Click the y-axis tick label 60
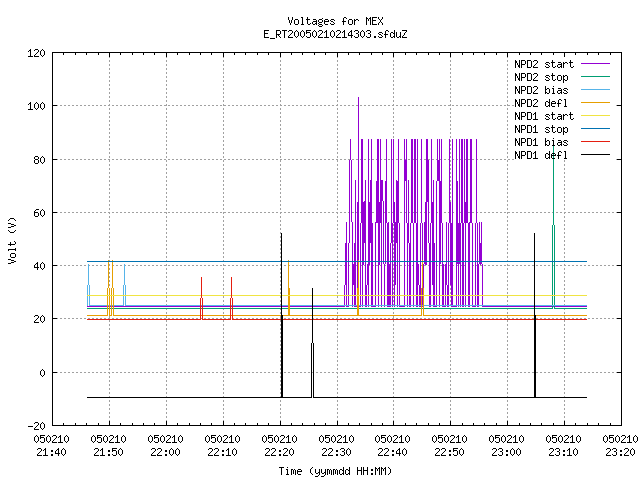 coord(39,213)
